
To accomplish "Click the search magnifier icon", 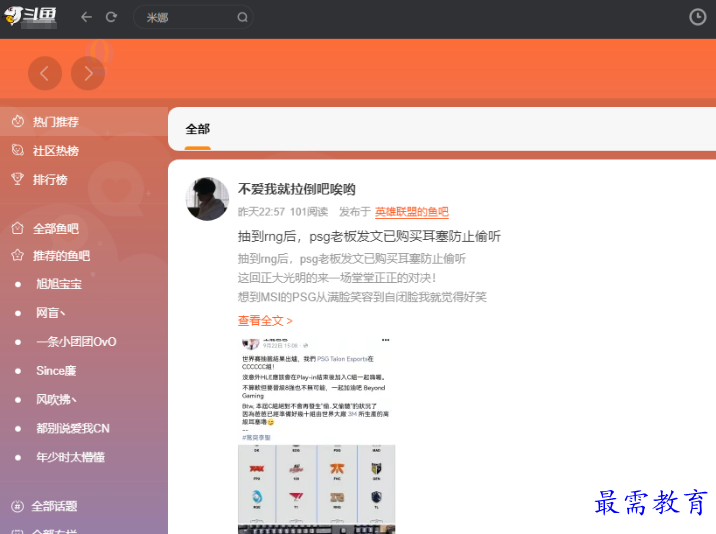I will click(x=242, y=17).
